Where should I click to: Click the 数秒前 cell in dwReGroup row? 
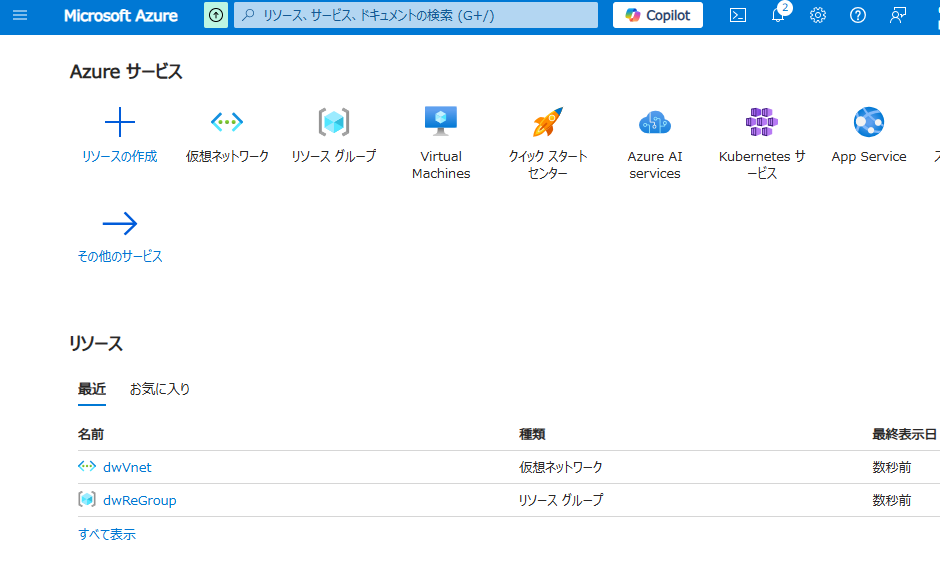click(x=891, y=500)
